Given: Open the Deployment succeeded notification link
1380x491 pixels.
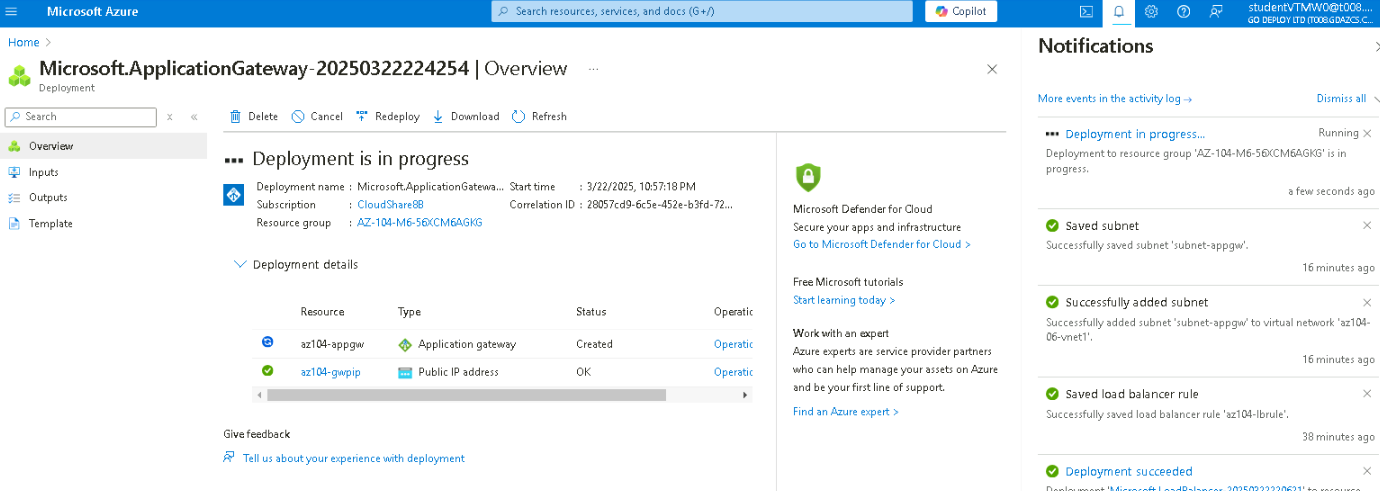Looking at the screenshot, I should (1129, 471).
